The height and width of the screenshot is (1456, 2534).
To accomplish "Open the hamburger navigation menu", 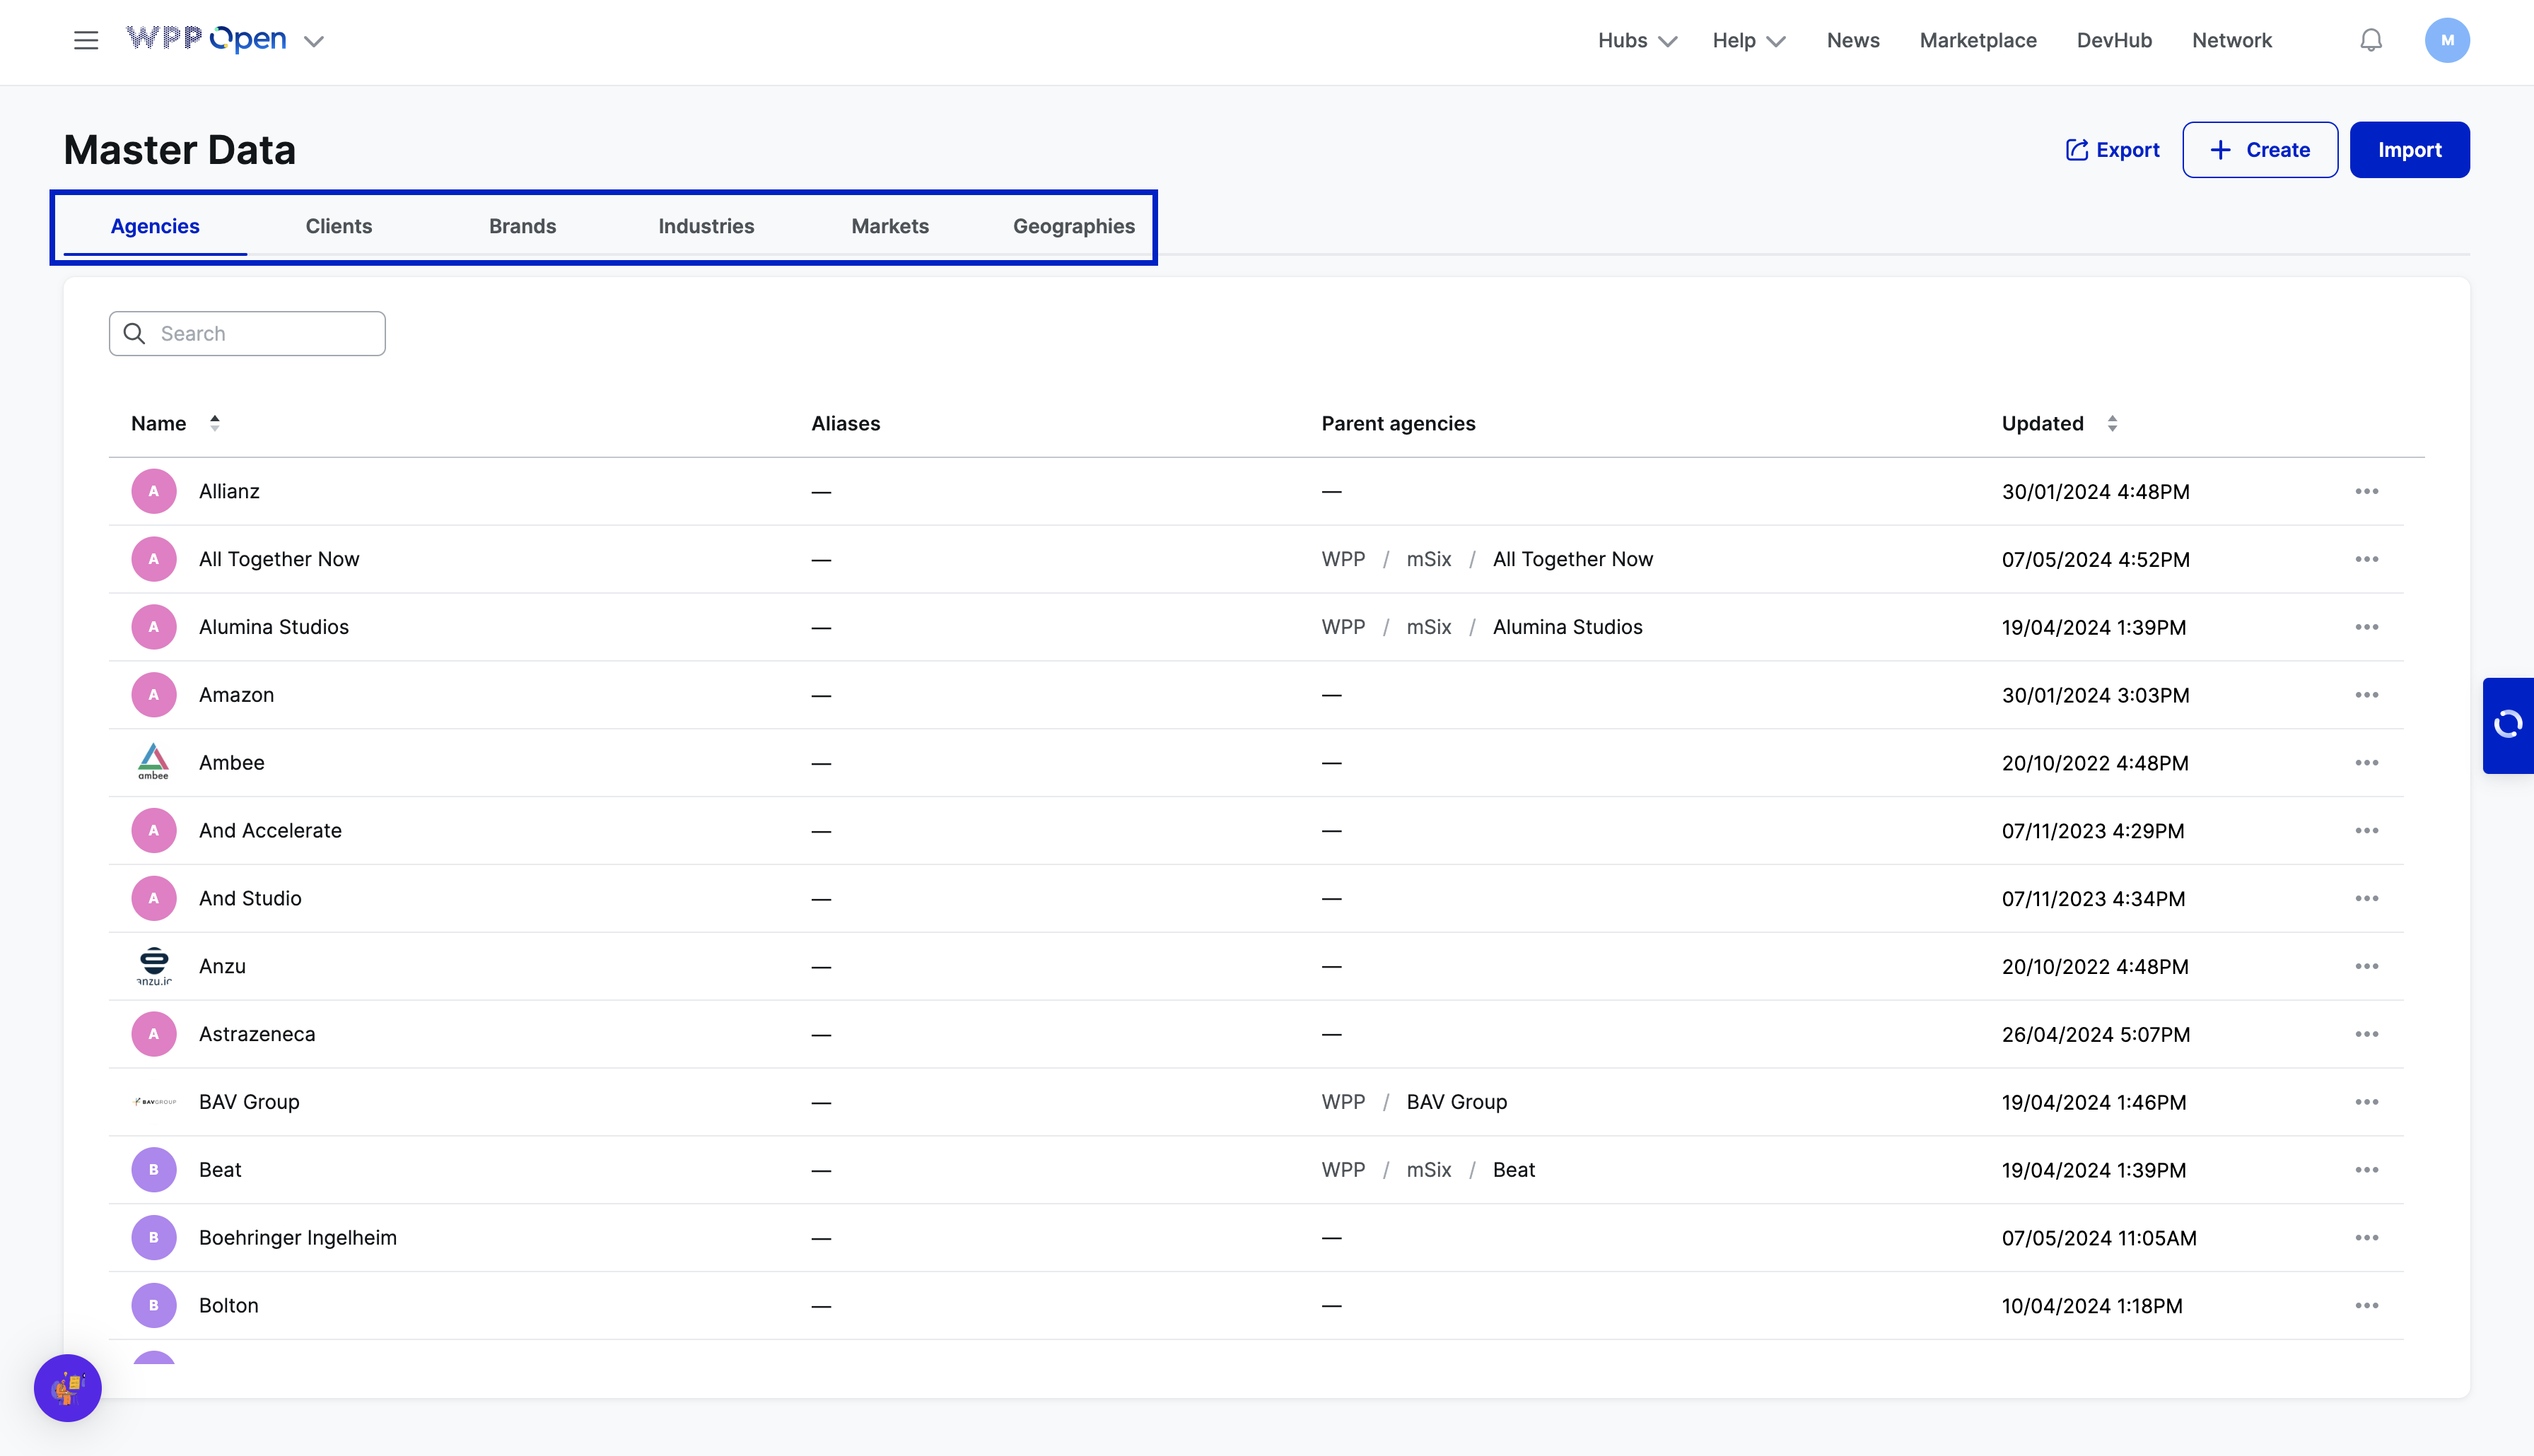I will coord(86,40).
